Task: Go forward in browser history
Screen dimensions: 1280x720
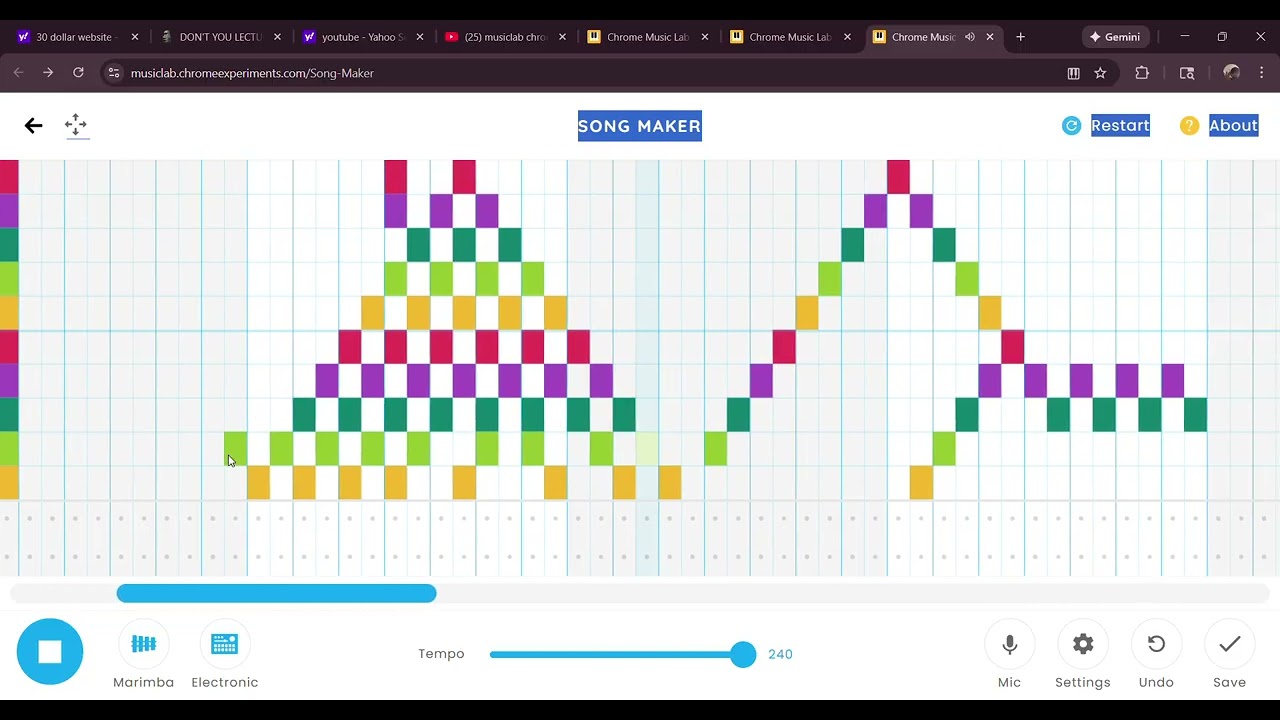Action: [x=48, y=73]
